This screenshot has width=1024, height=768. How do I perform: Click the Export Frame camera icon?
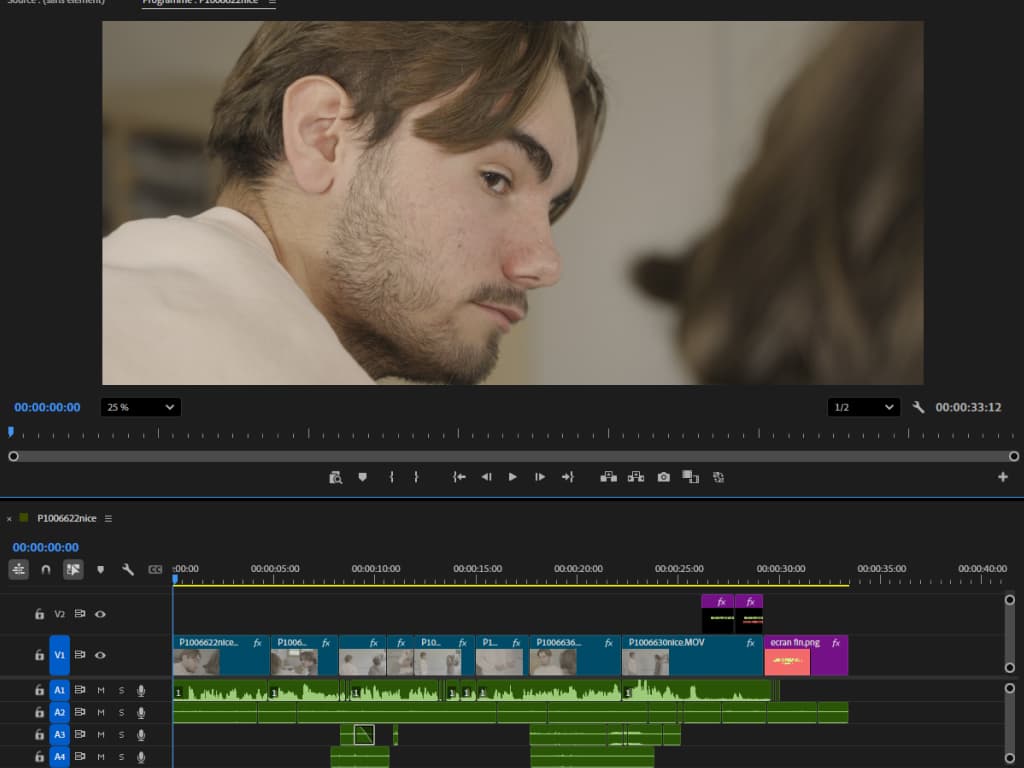pos(663,477)
